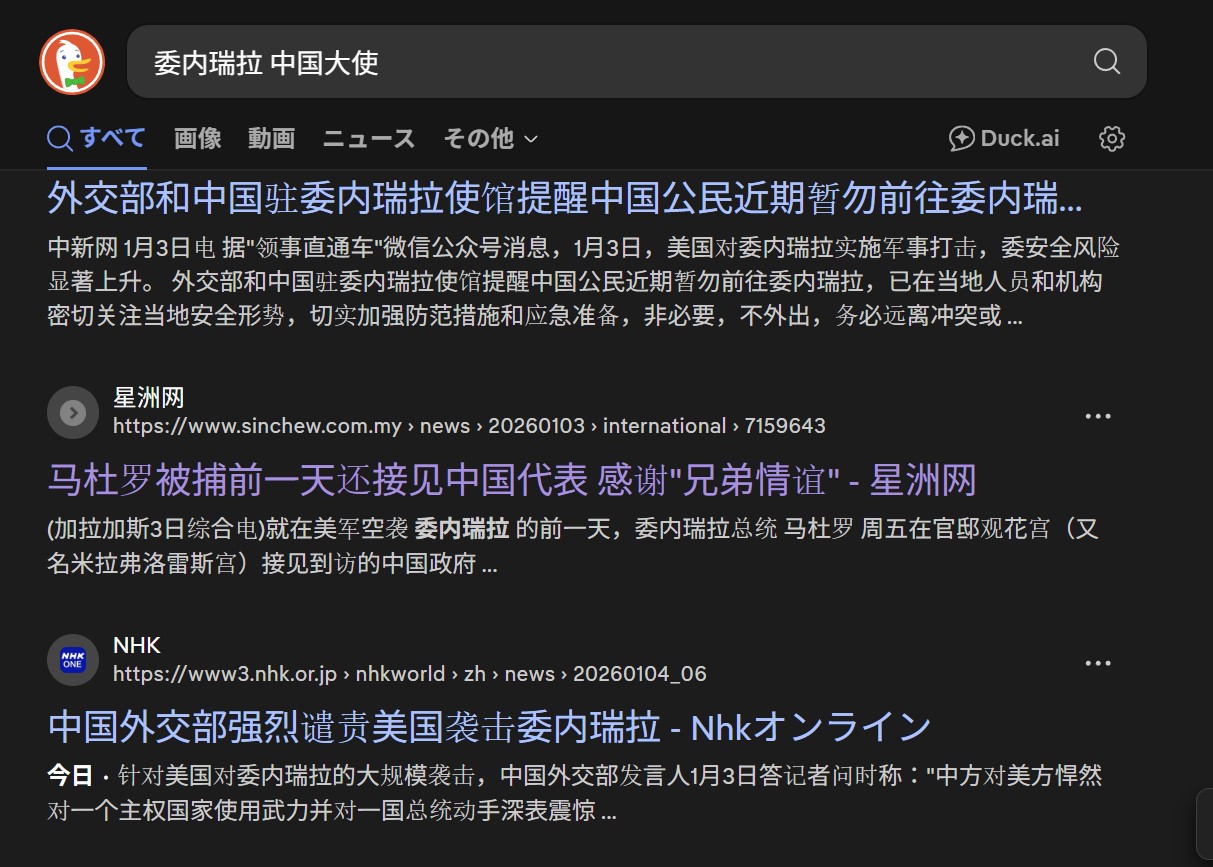The image size is (1213, 867).
Task: Click the sinchew.com.my URL breadcrumb
Action: (x=468, y=426)
